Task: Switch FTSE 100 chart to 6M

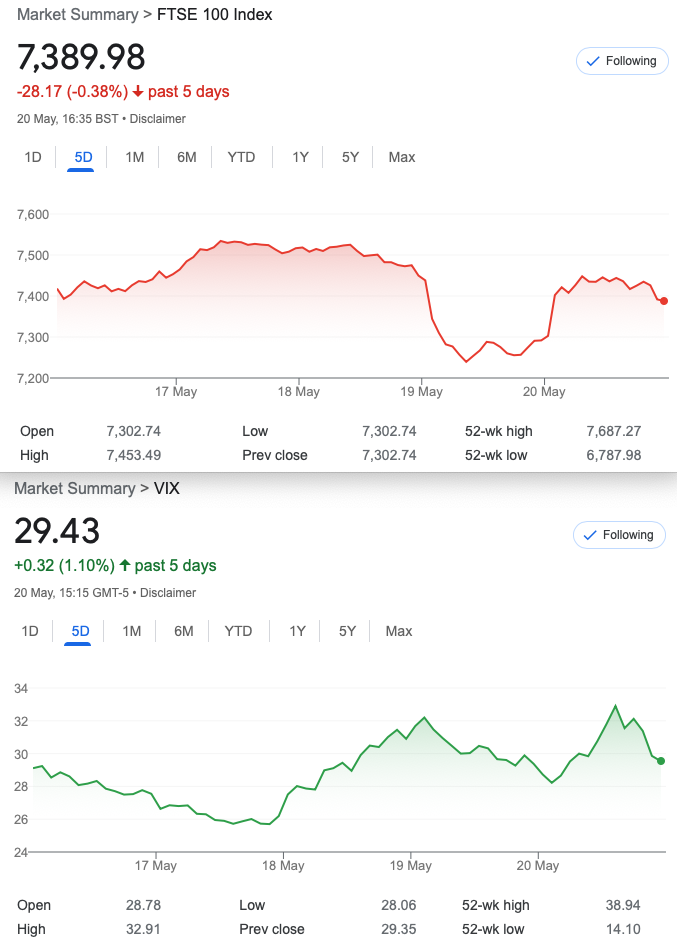Action: click(x=186, y=158)
